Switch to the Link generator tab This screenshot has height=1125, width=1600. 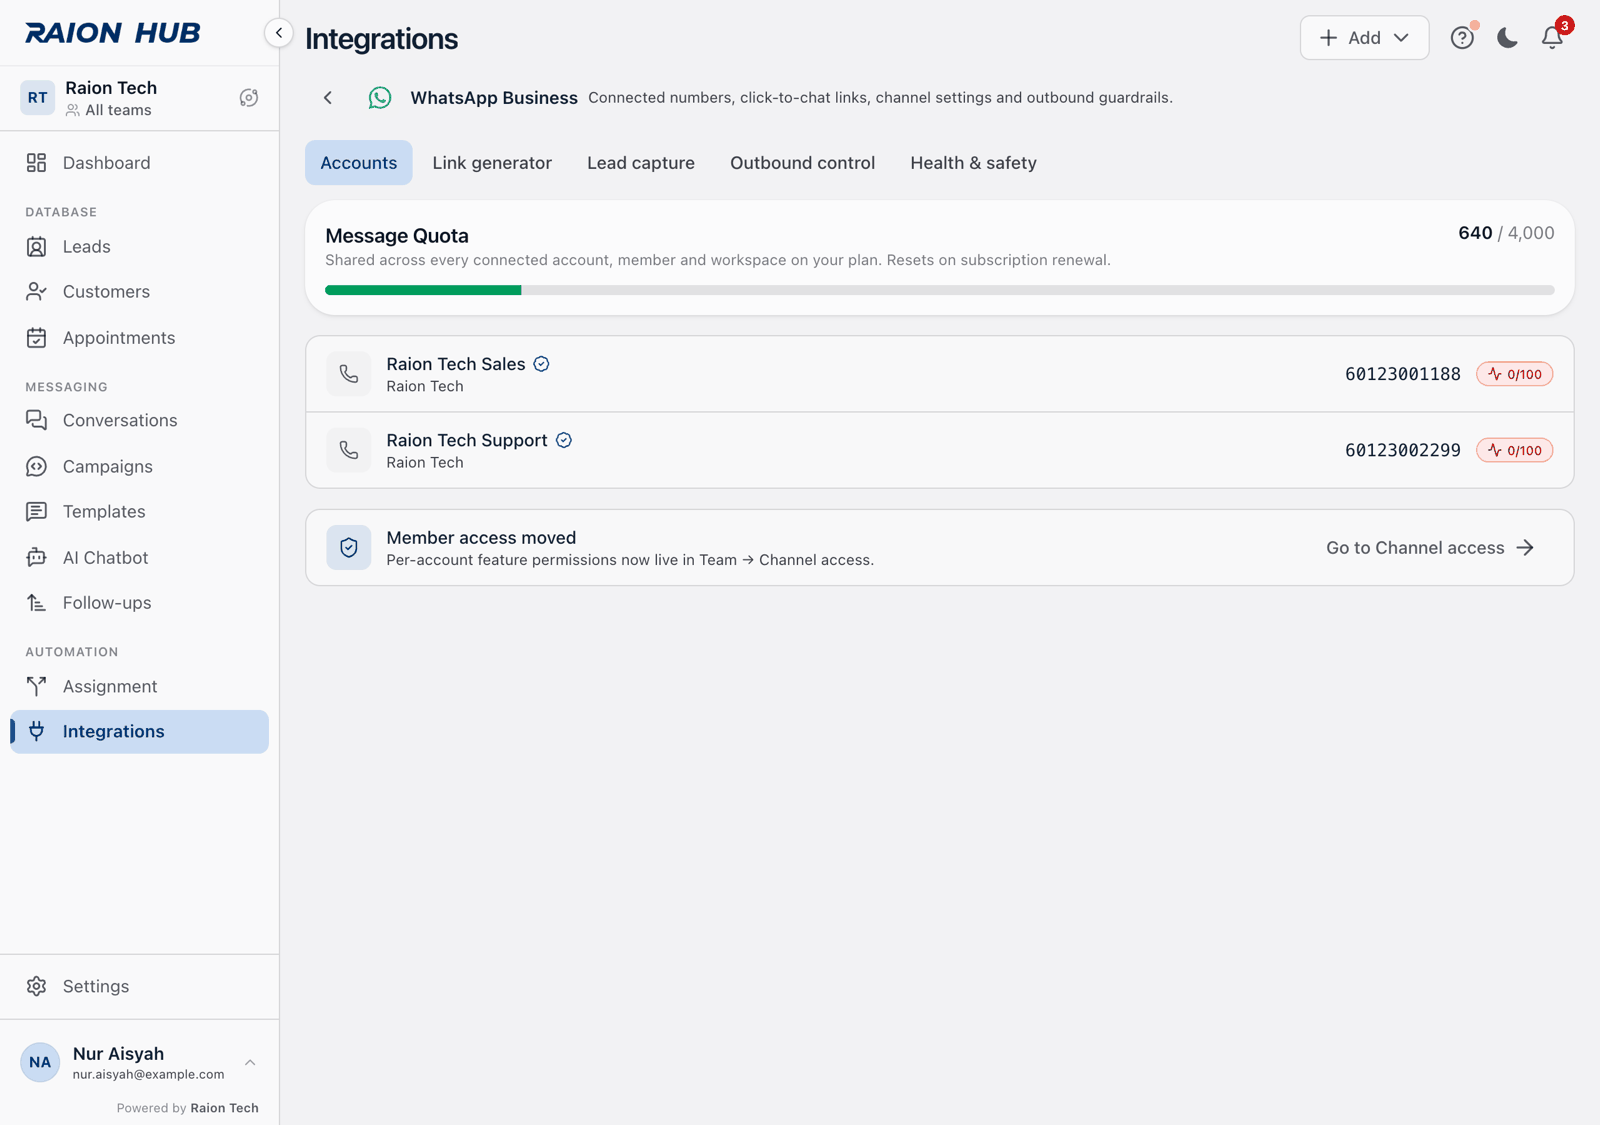tap(492, 163)
